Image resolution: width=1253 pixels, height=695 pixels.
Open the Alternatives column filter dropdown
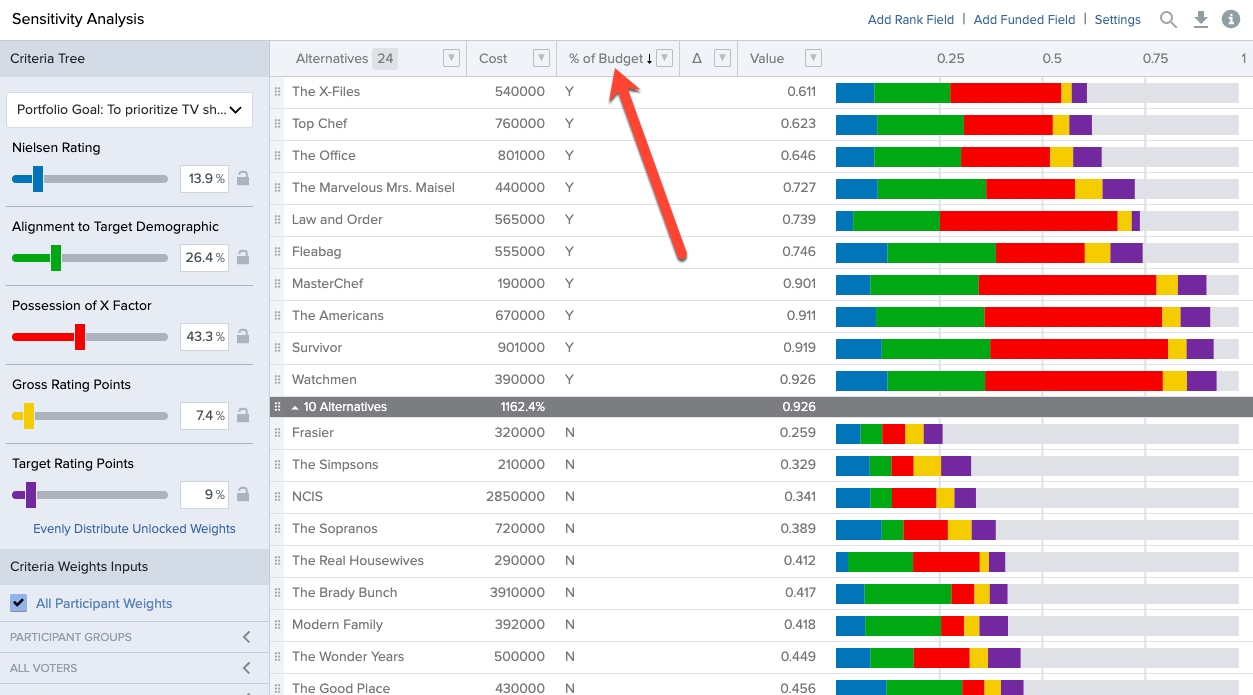click(x=451, y=58)
